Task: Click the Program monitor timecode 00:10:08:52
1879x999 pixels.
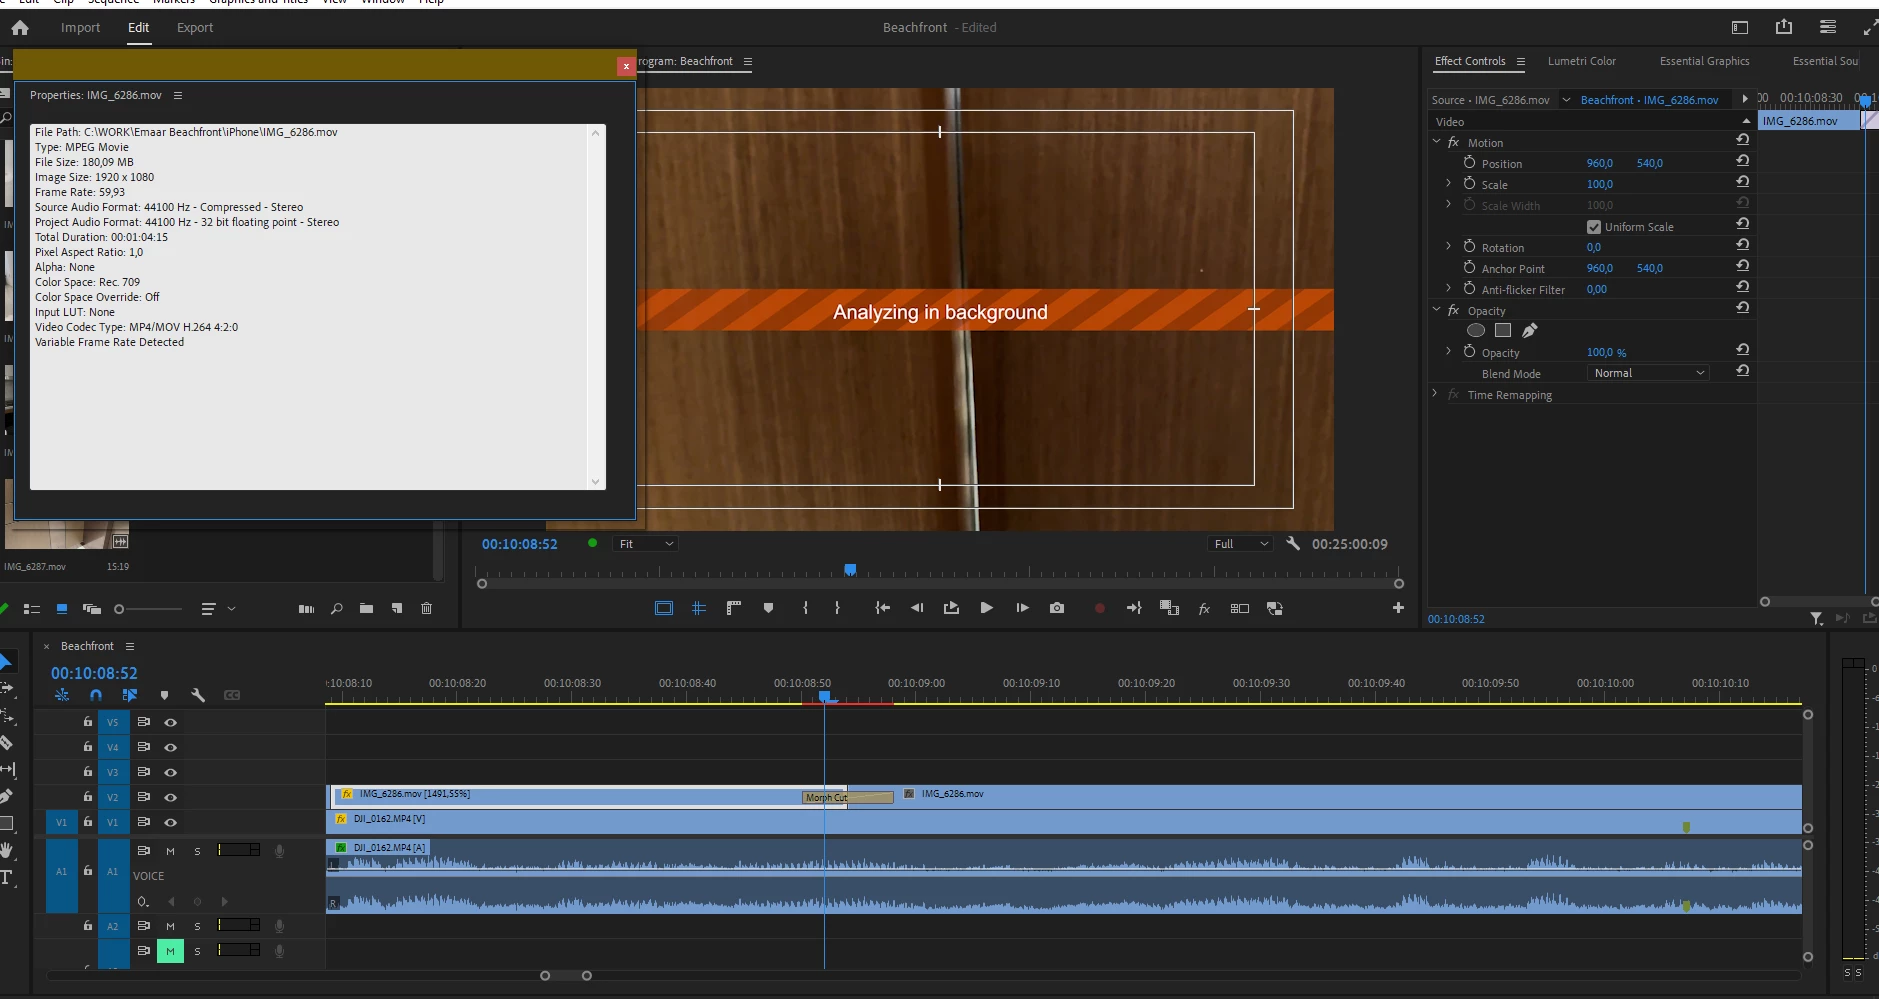Action: coord(520,544)
